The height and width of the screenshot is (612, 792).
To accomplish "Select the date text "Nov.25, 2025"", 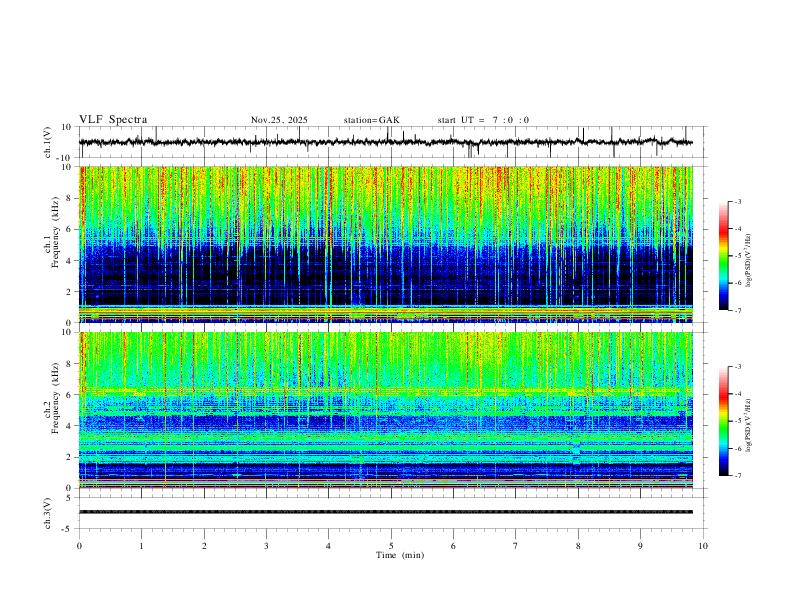I will [x=279, y=120].
